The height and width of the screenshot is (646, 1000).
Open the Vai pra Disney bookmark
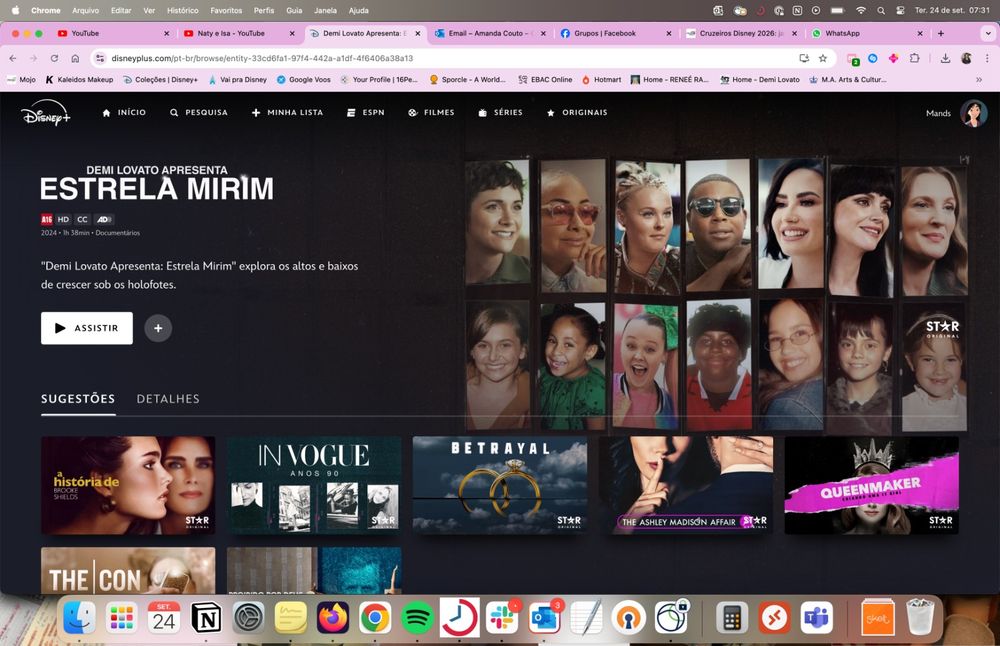[x=237, y=80]
